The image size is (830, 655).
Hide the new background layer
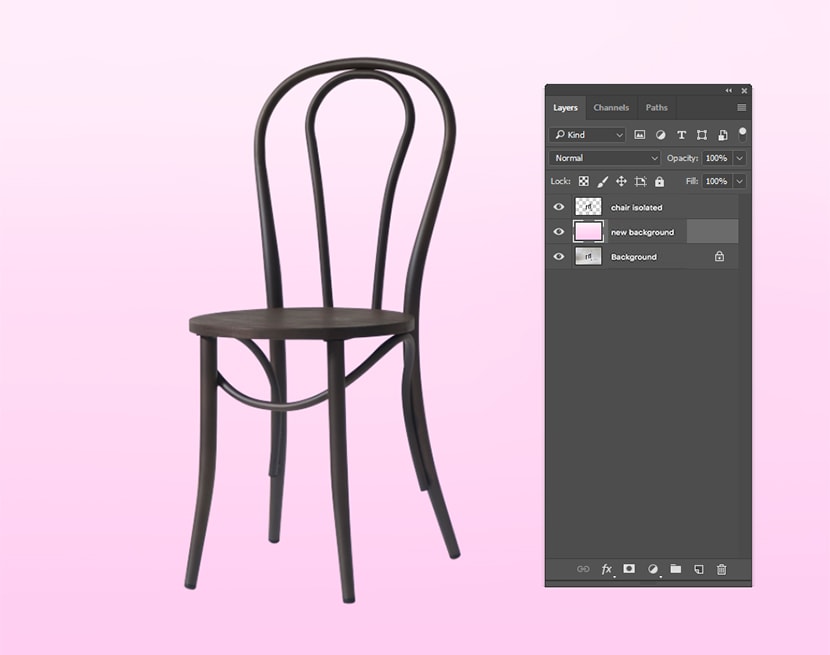point(558,232)
